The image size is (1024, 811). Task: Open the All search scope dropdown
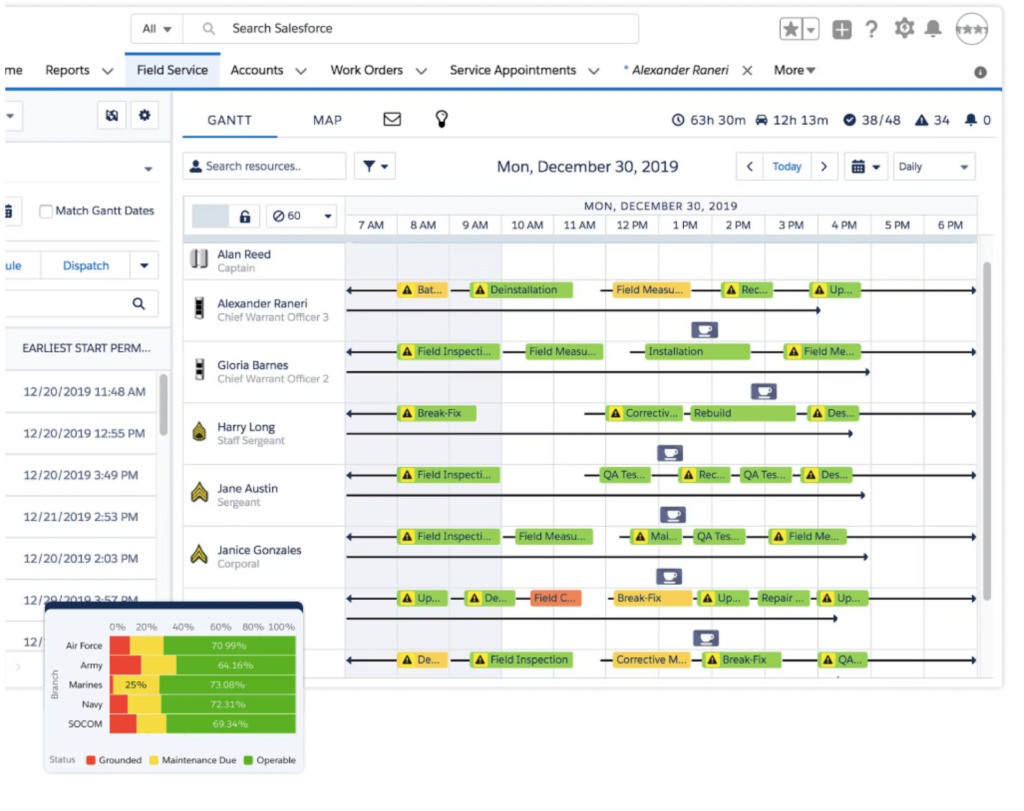point(156,28)
